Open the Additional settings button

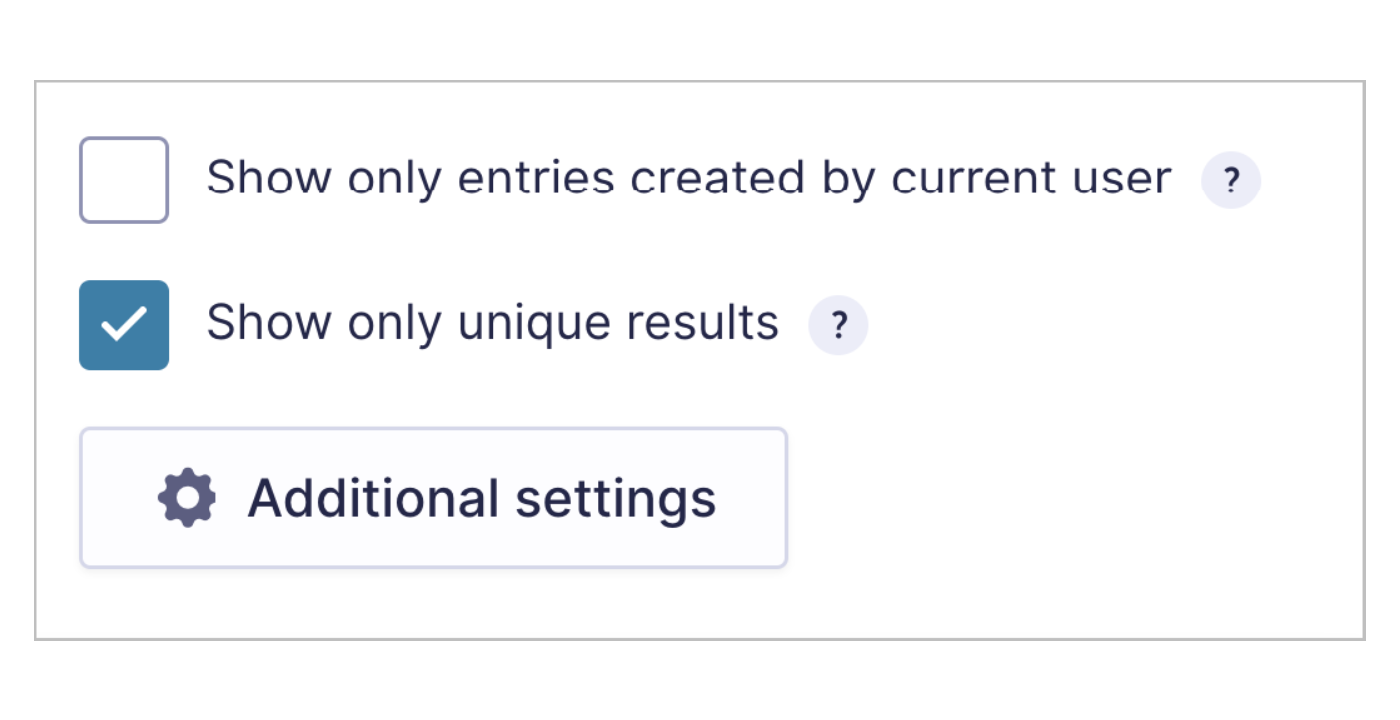434,498
